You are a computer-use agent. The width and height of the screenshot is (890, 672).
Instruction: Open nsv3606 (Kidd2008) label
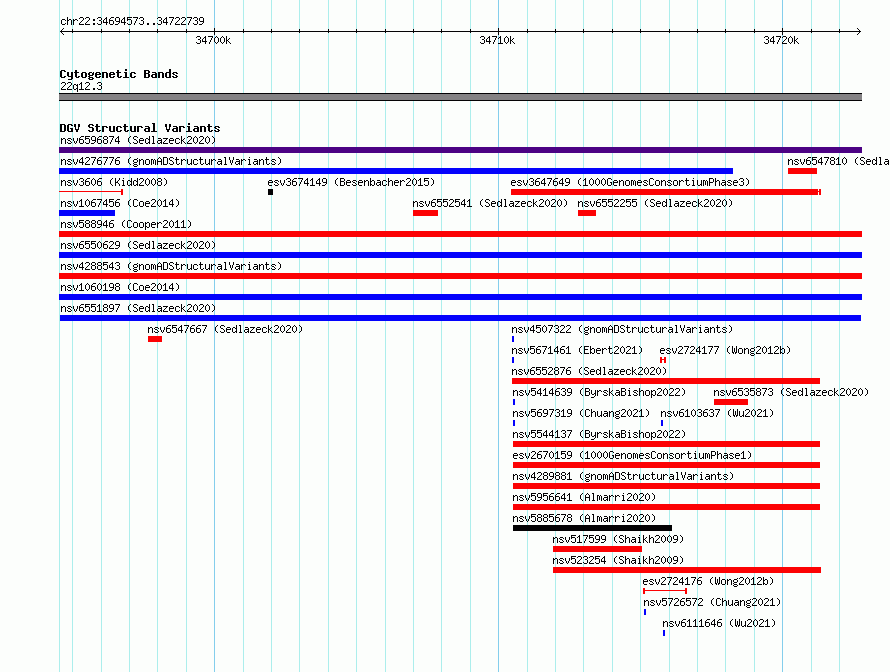[x=114, y=182]
